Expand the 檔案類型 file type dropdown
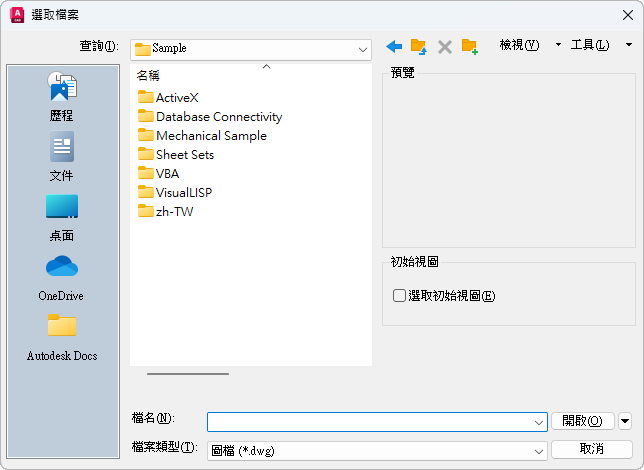This screenshot has width=644, height=470. (539, 449)
